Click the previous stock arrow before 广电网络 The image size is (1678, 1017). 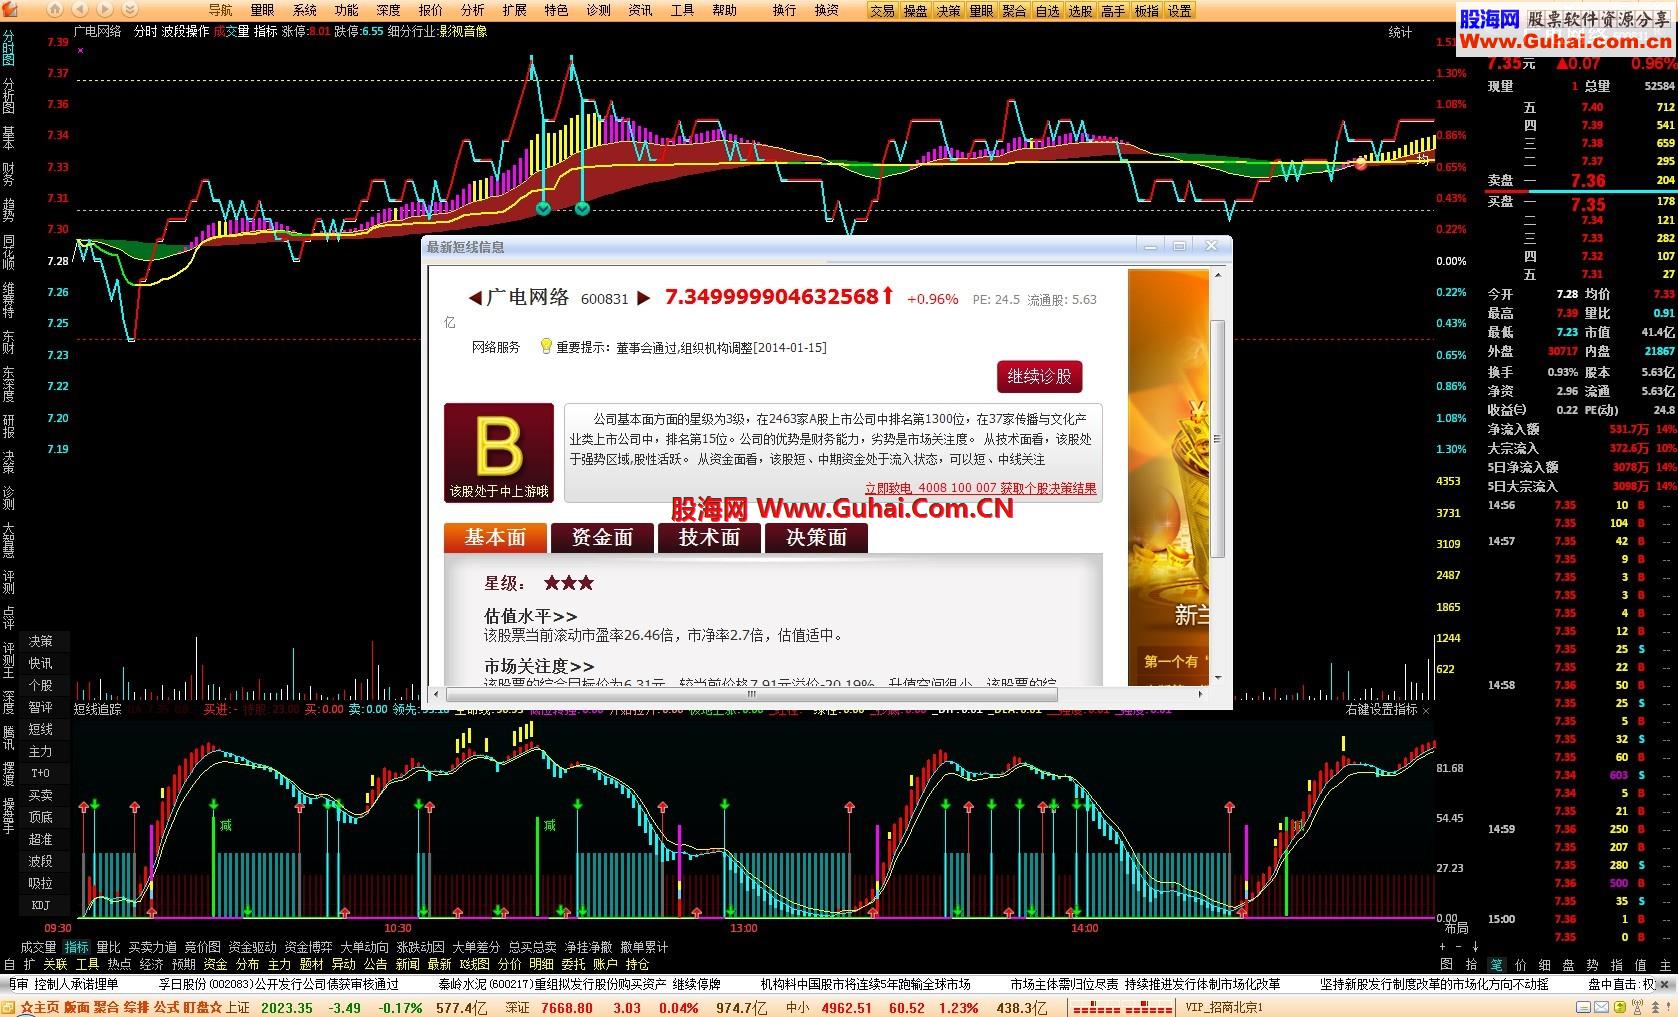(475, 298)
